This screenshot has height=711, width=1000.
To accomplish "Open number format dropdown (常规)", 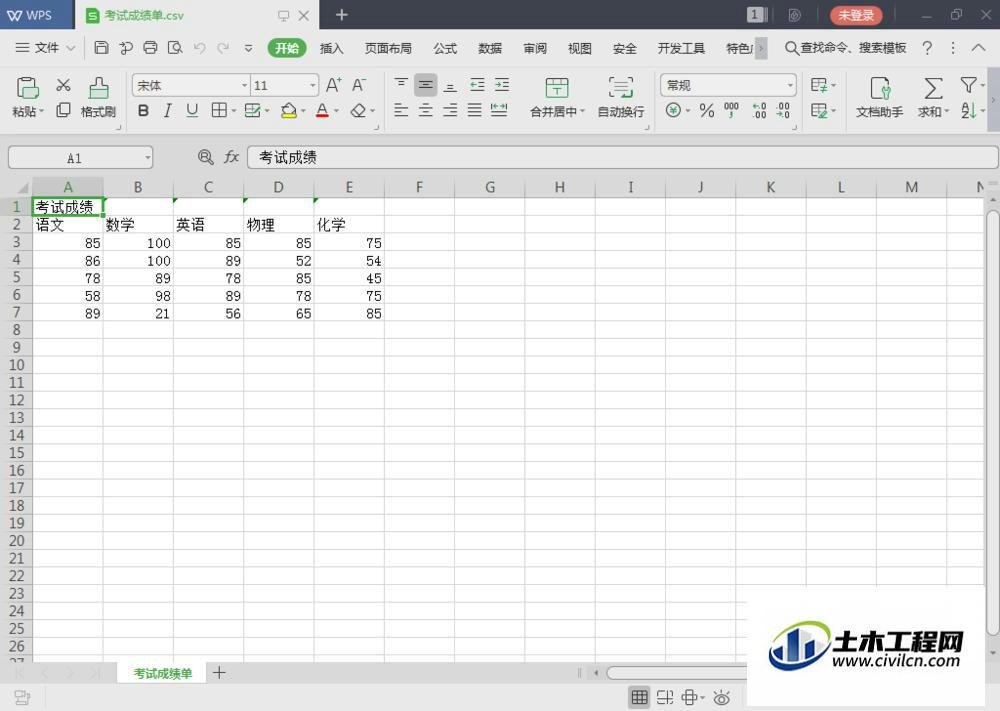I will [790, 85].
